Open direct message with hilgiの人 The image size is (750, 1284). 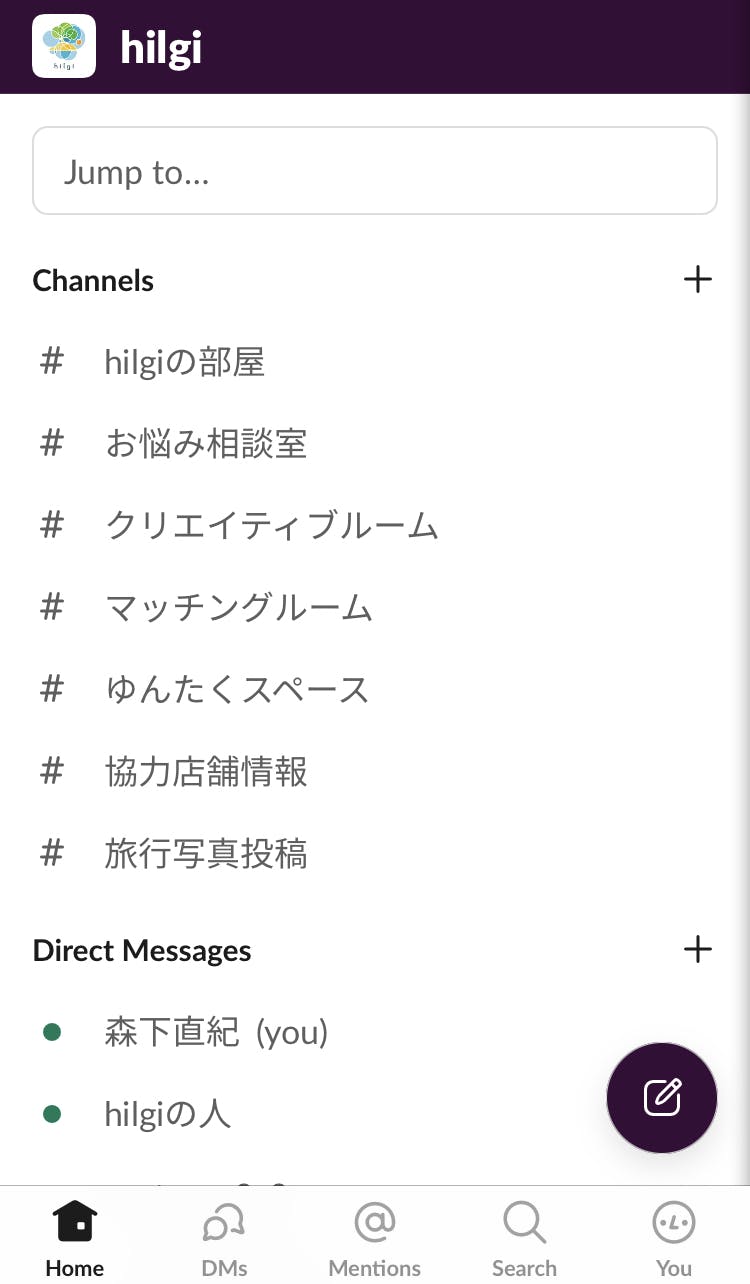coord(167,1114)
